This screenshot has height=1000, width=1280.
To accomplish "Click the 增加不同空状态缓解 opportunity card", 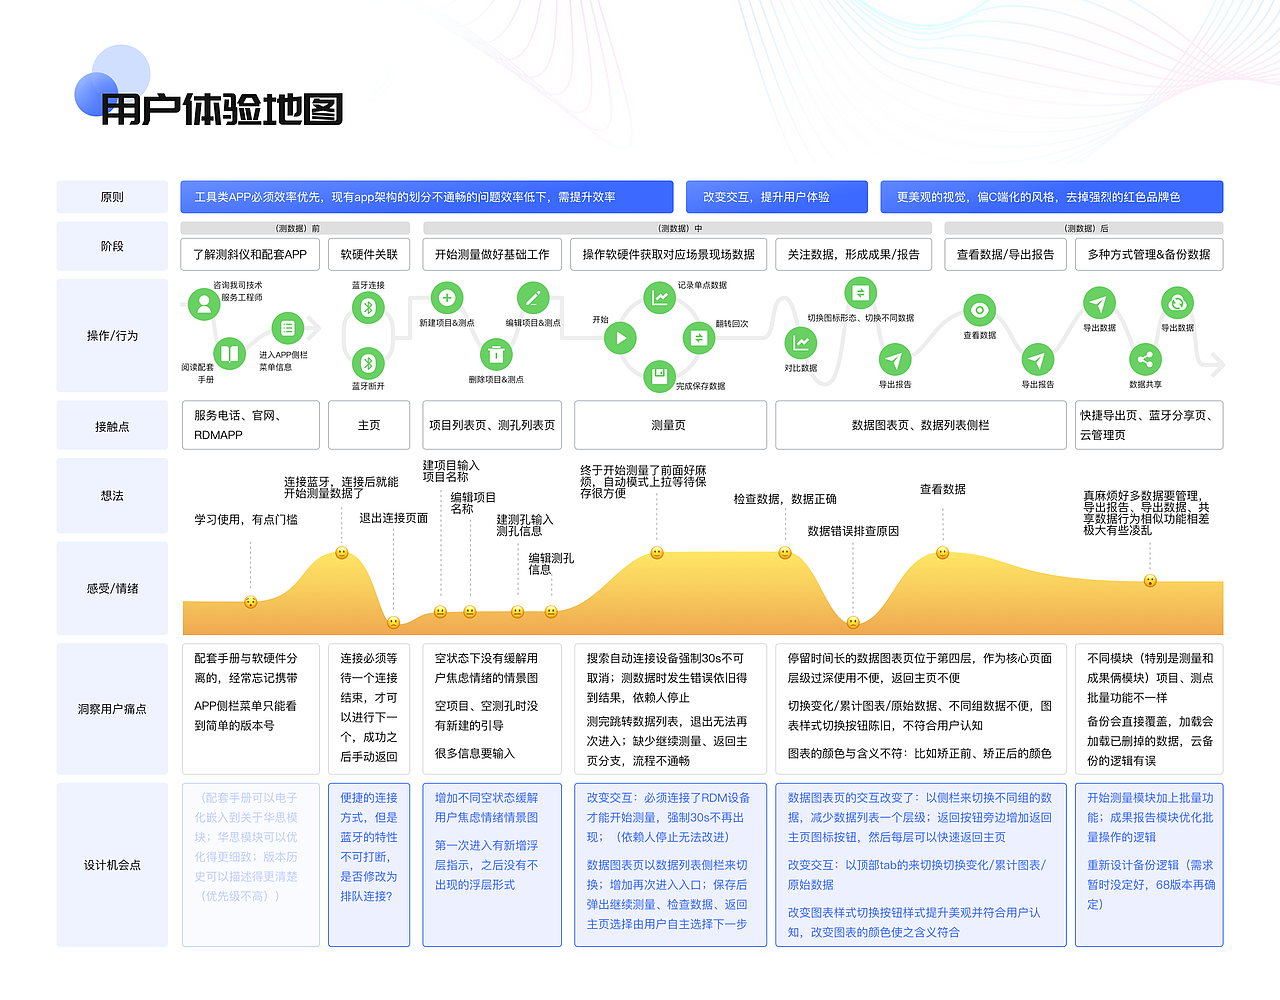I will coord(492,865).
